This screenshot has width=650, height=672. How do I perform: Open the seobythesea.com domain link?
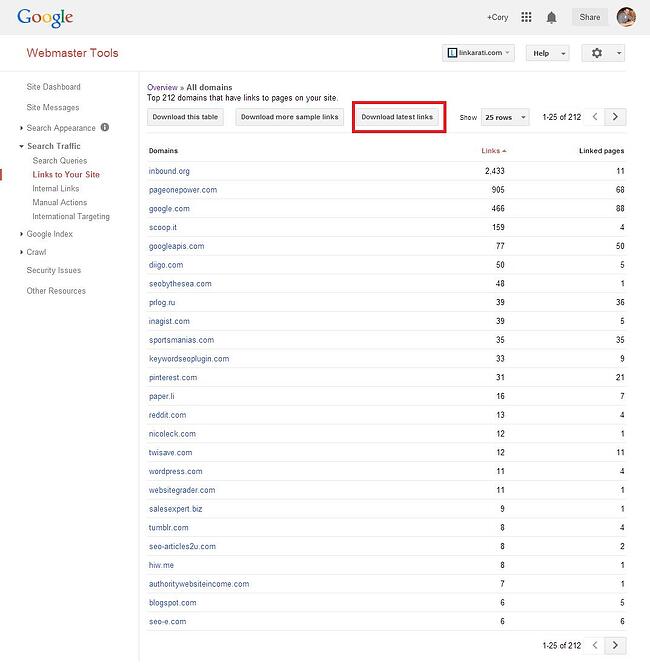click(x=180, y=284)
